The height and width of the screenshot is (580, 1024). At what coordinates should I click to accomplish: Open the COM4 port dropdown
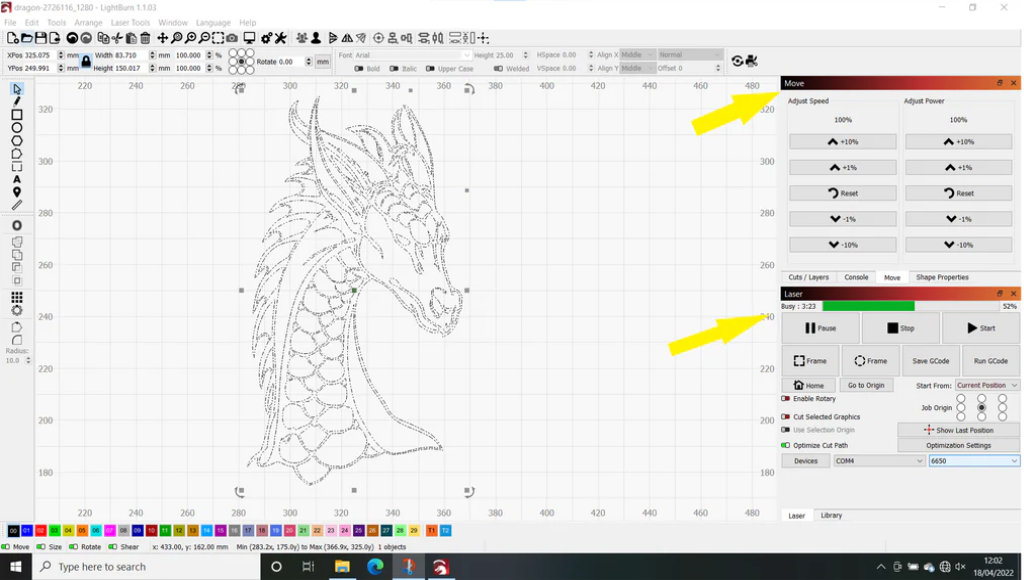click(879, 461)
